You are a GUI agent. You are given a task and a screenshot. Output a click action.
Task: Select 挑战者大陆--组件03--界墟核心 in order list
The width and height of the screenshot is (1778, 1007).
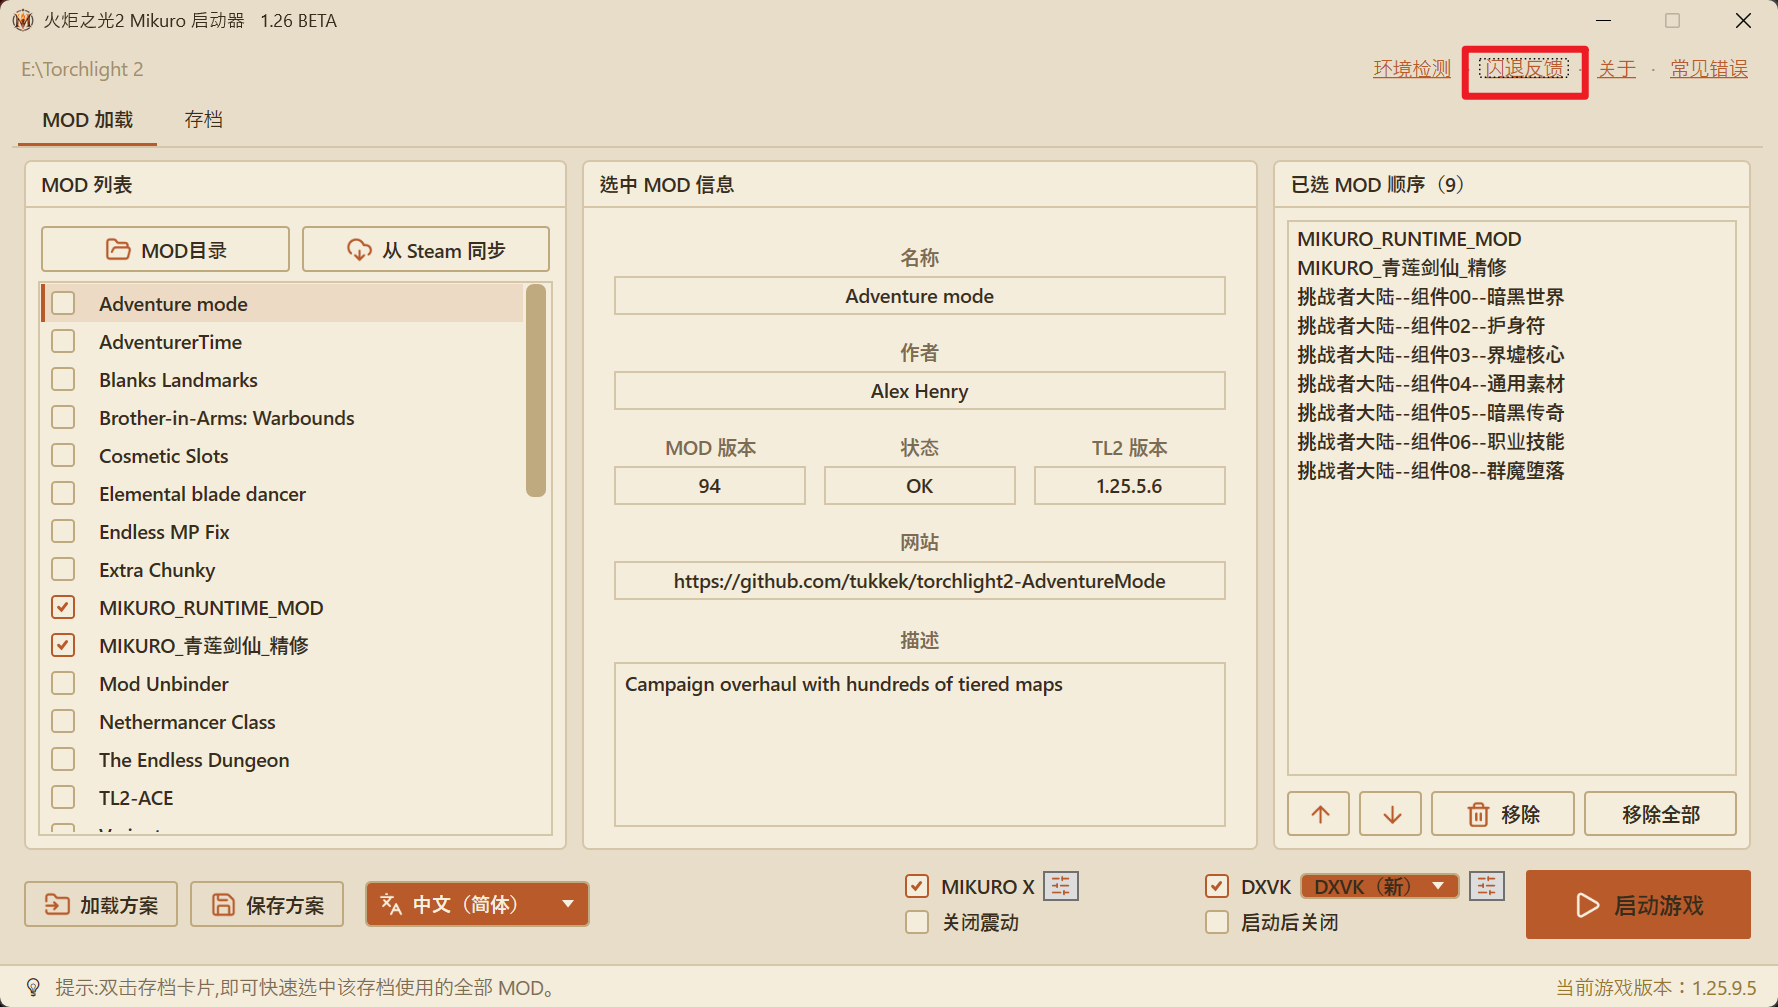point(1430,355)
